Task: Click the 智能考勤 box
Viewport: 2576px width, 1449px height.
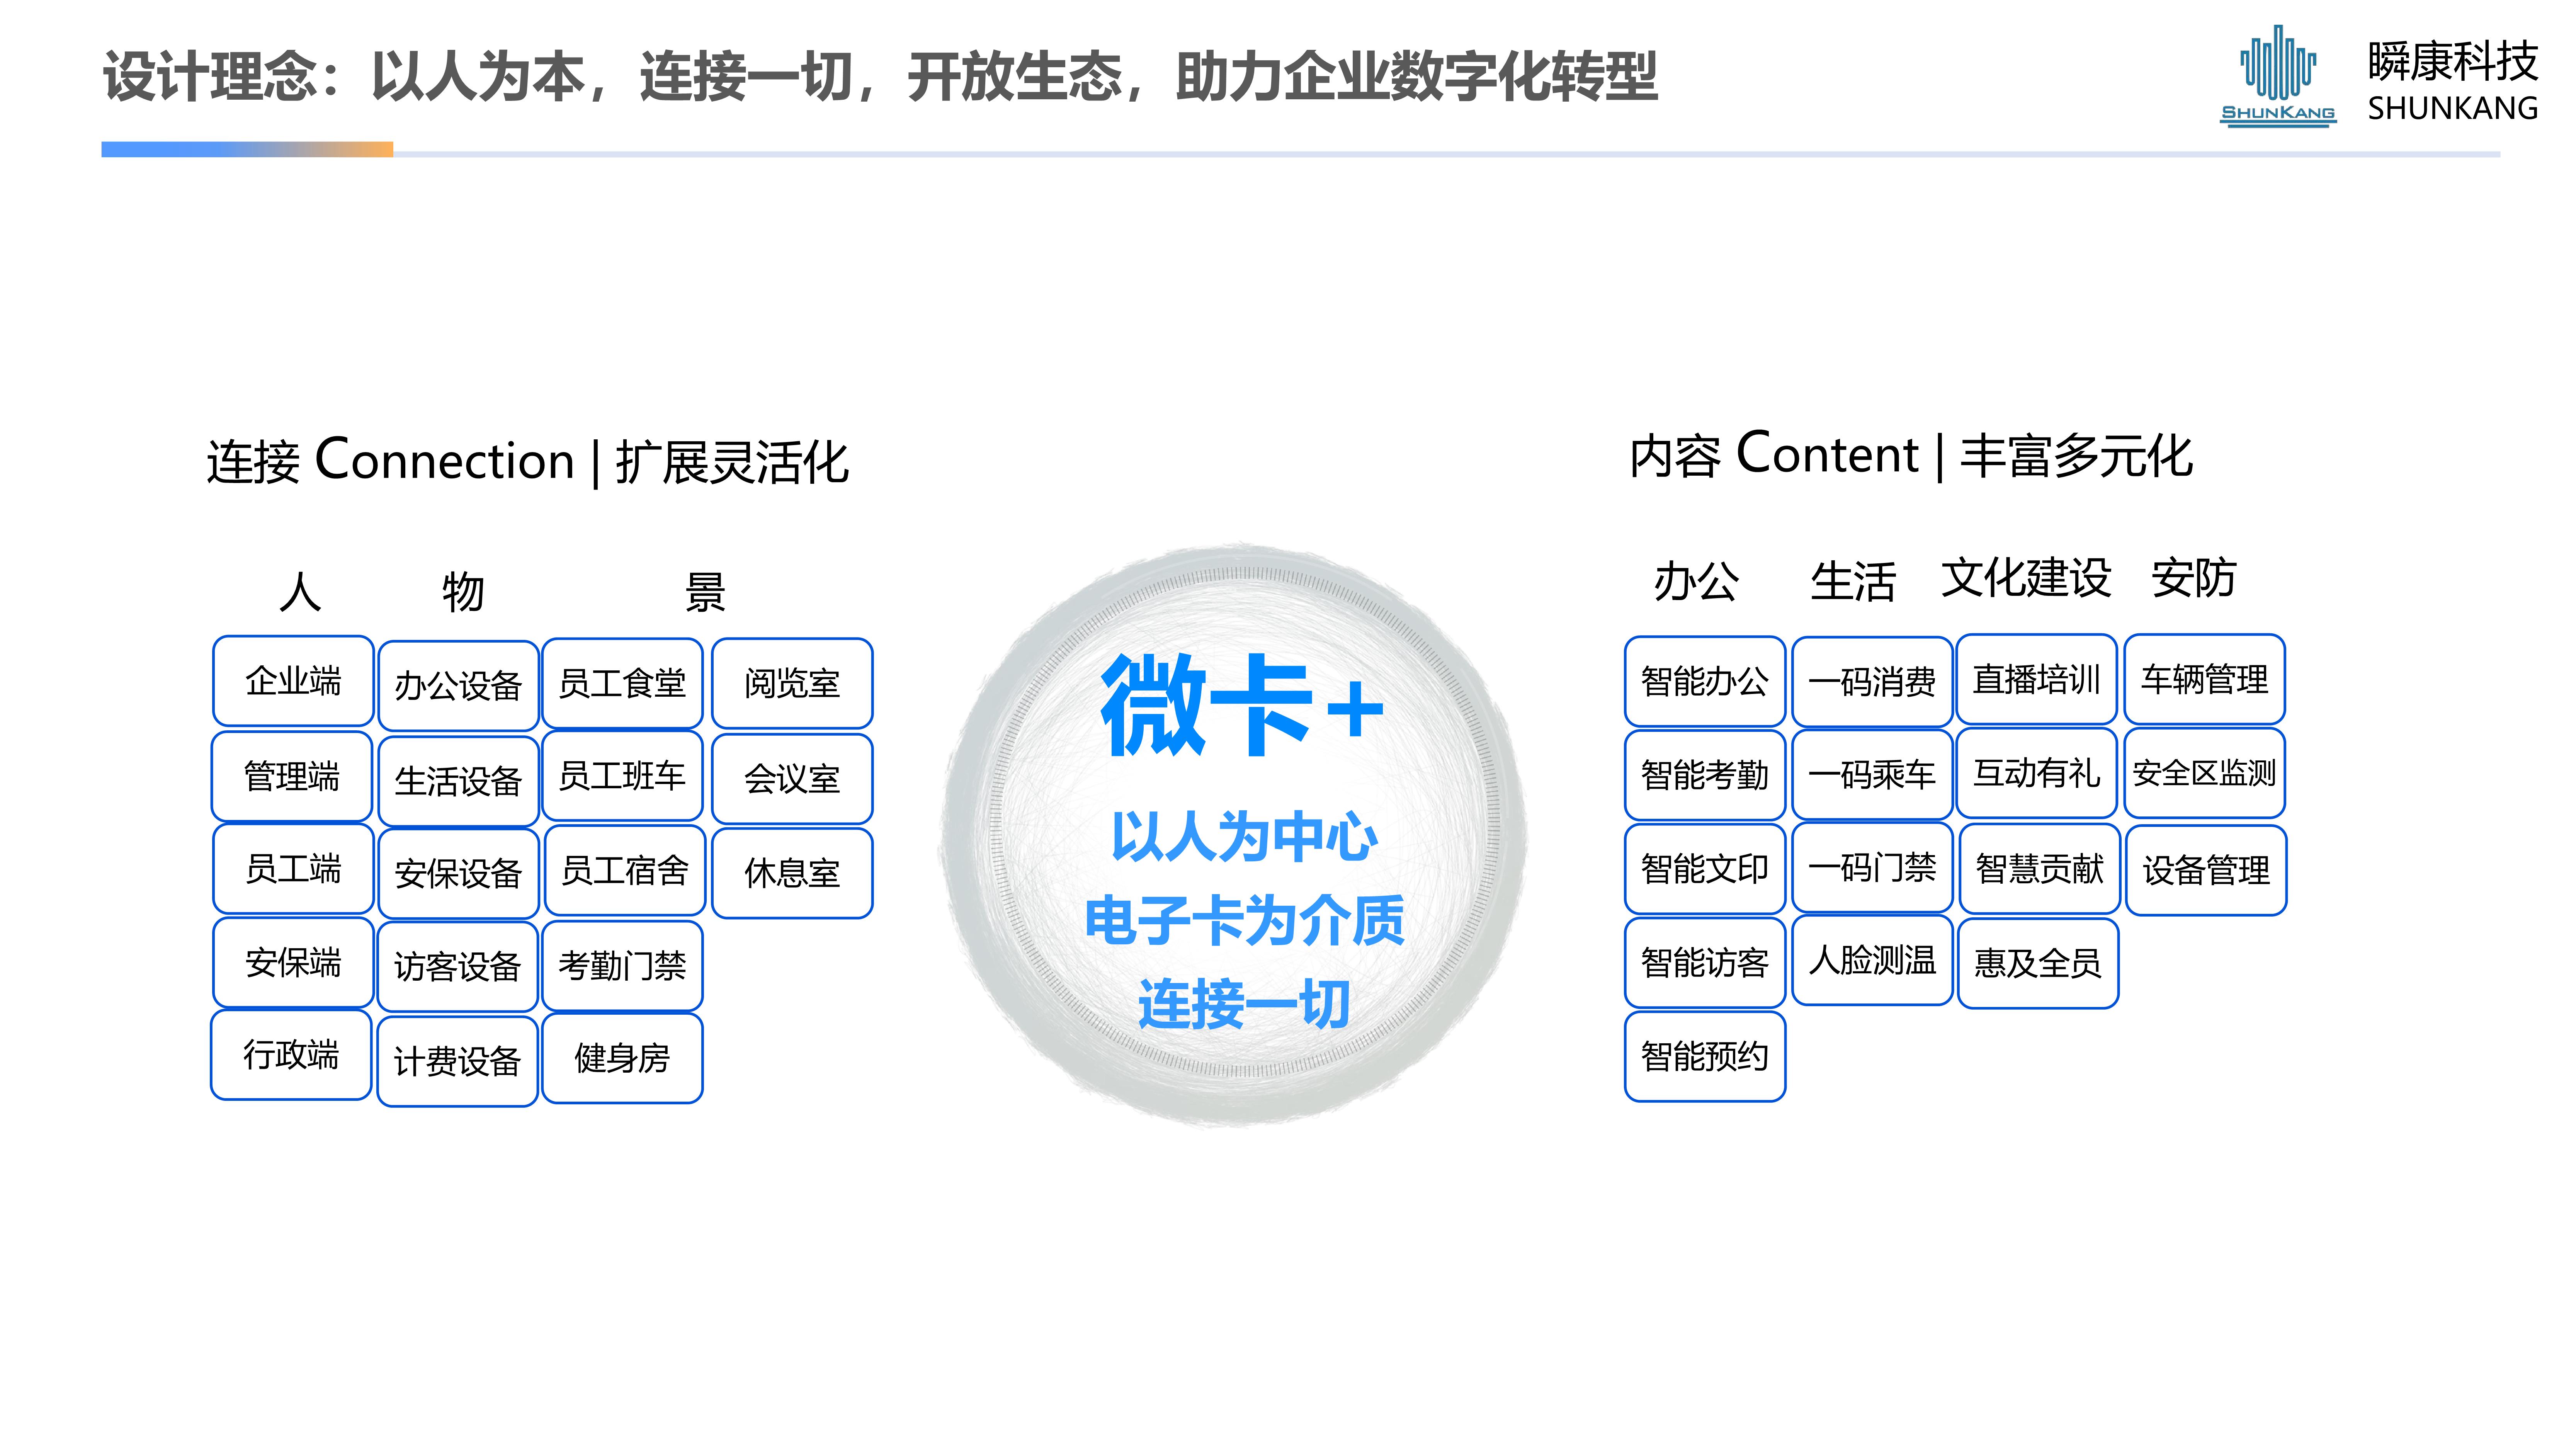Action: [1705, 775]
